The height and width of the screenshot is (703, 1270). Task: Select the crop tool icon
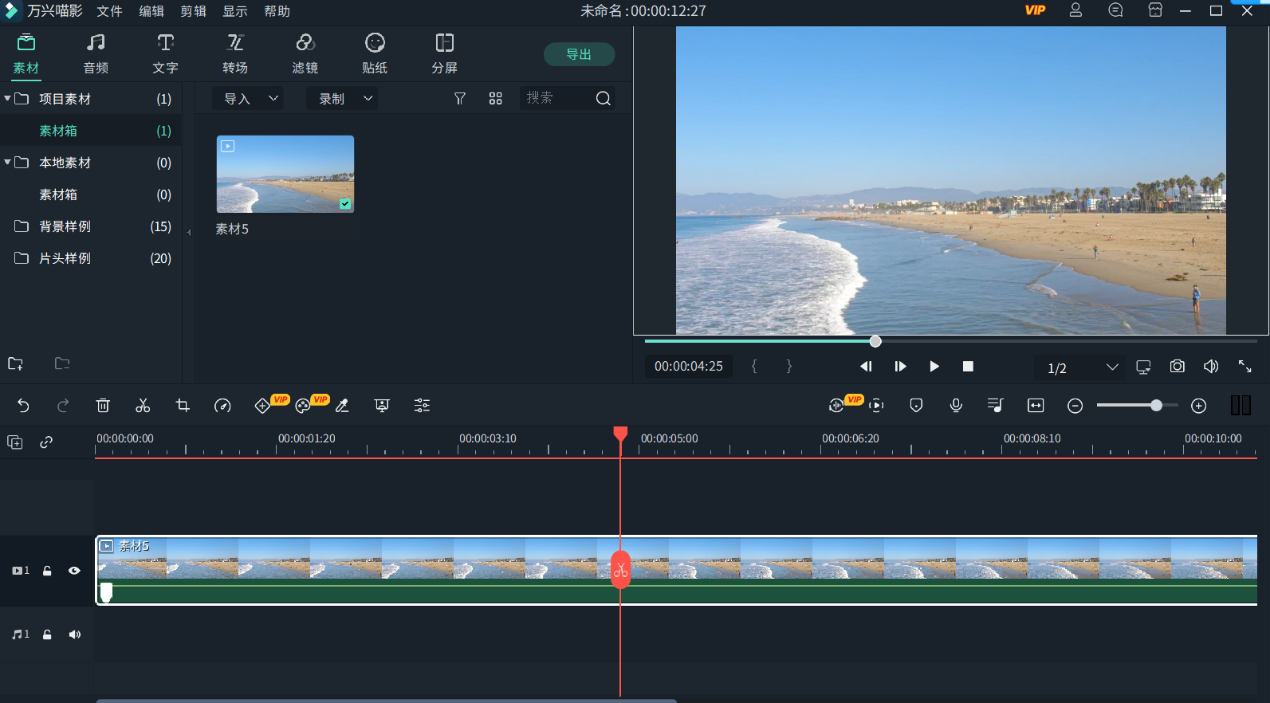point(183,405)
